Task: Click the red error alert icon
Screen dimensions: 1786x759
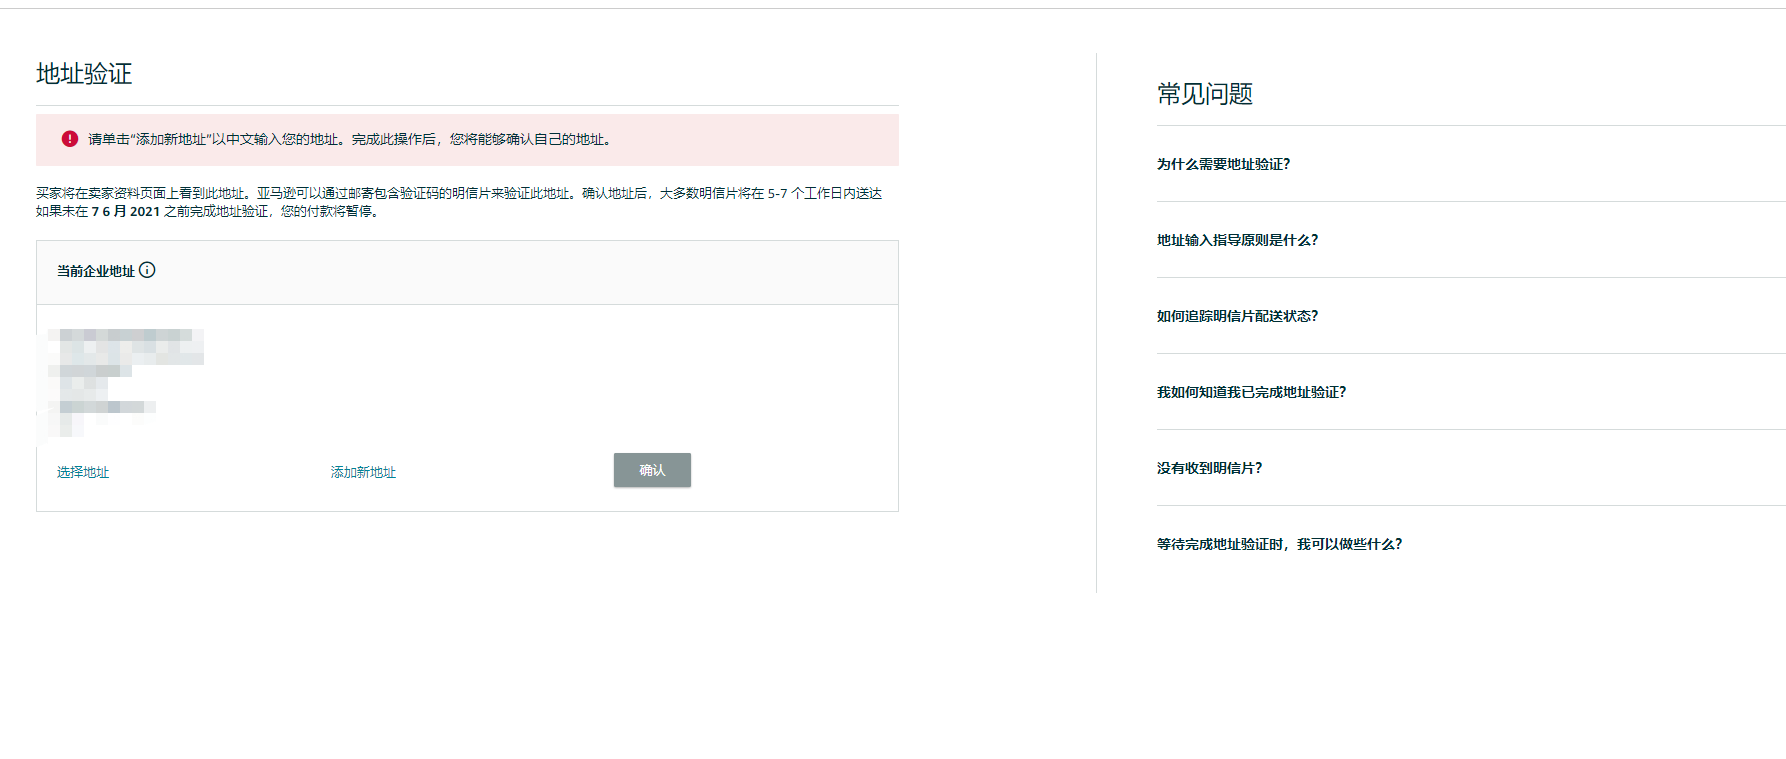Action: tap(70, 139)
